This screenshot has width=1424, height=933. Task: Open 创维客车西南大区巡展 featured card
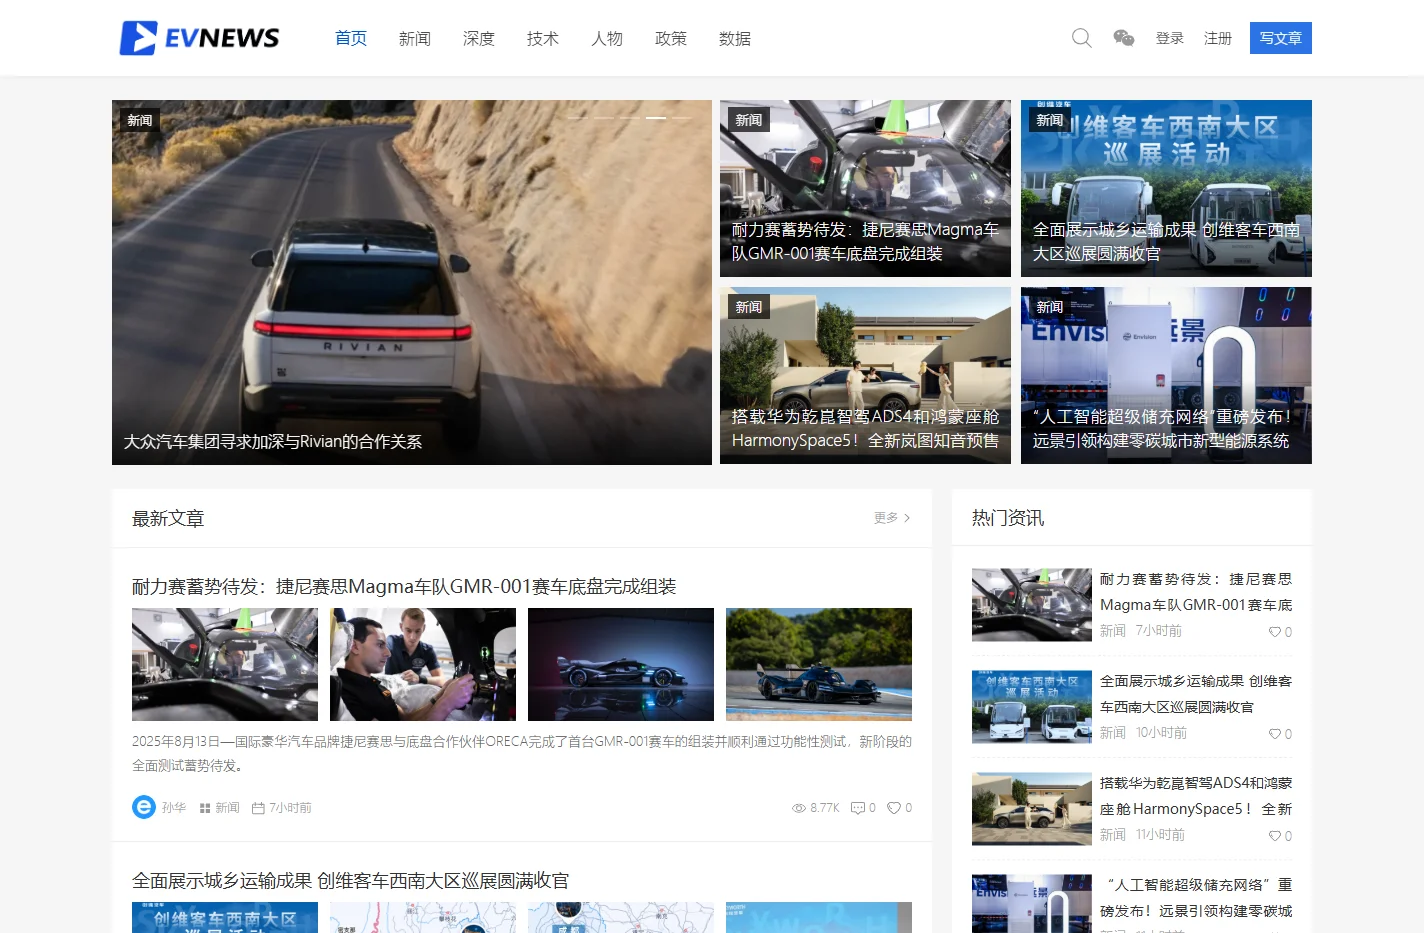tap(1166, 188)
